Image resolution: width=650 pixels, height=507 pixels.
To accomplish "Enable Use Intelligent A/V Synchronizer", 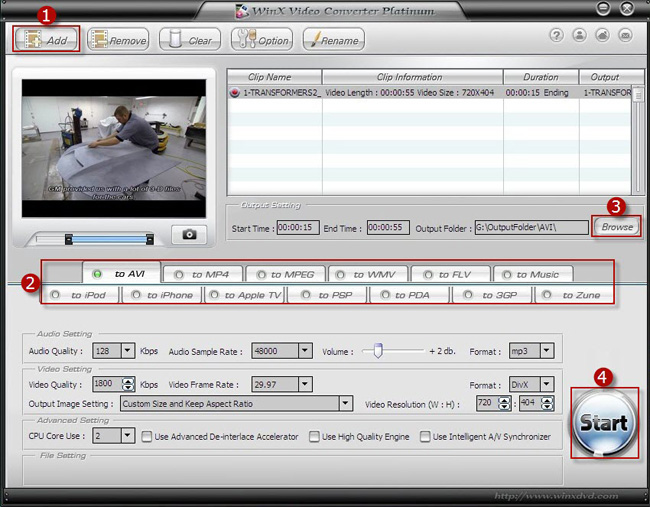I will coord(425,437).
